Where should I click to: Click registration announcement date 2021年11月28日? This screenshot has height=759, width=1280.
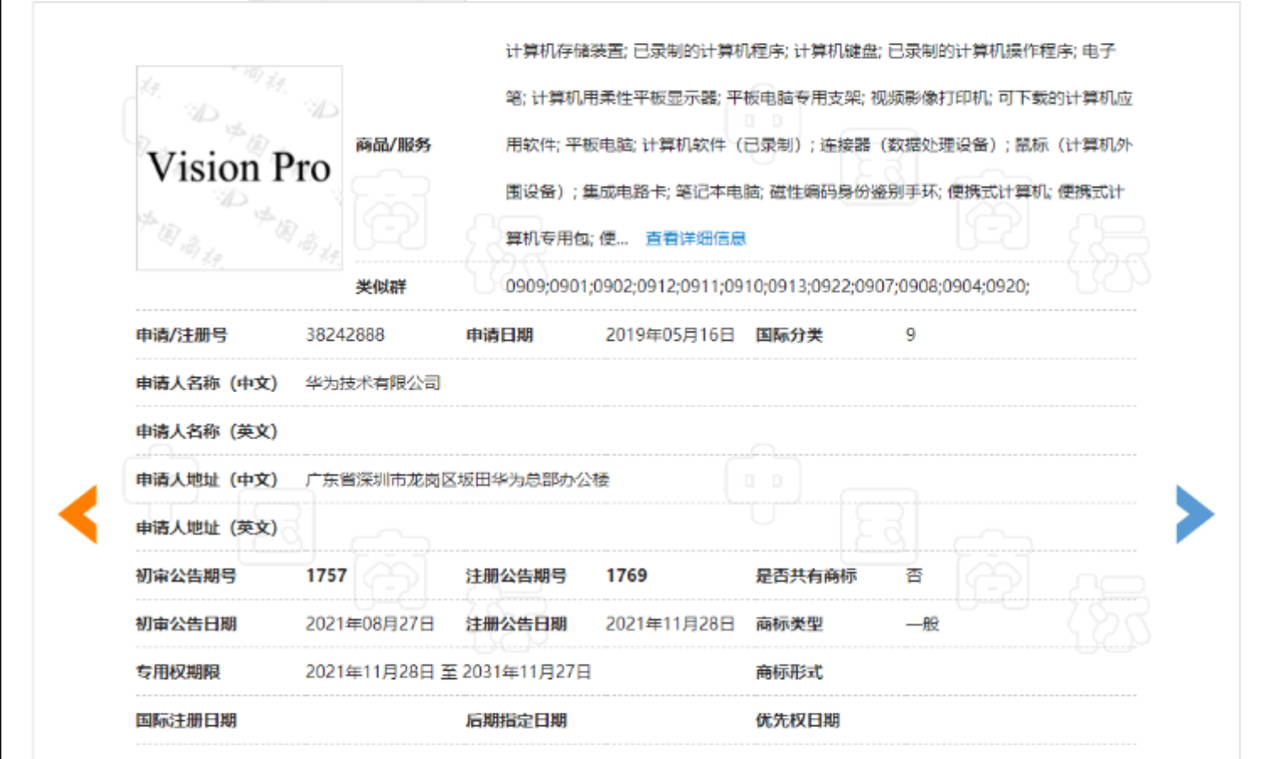coord(670,624)
